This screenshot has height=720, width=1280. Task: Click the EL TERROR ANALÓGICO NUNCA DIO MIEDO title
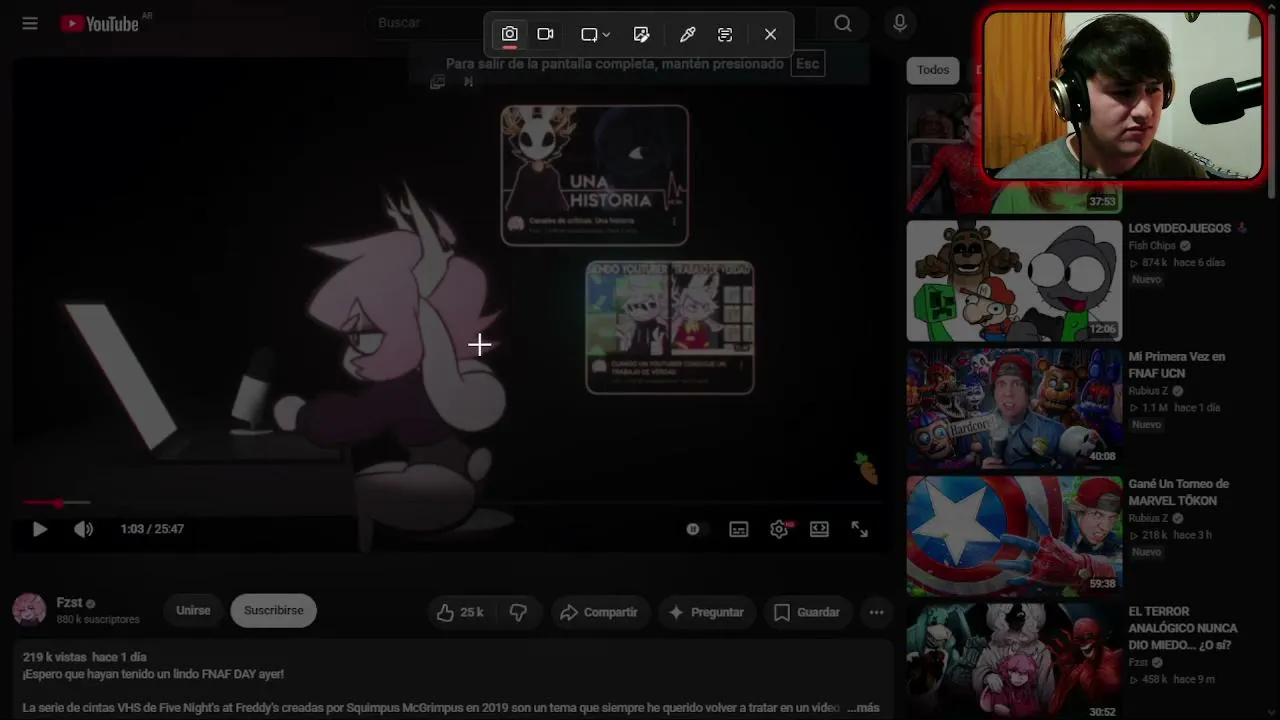1183,628
